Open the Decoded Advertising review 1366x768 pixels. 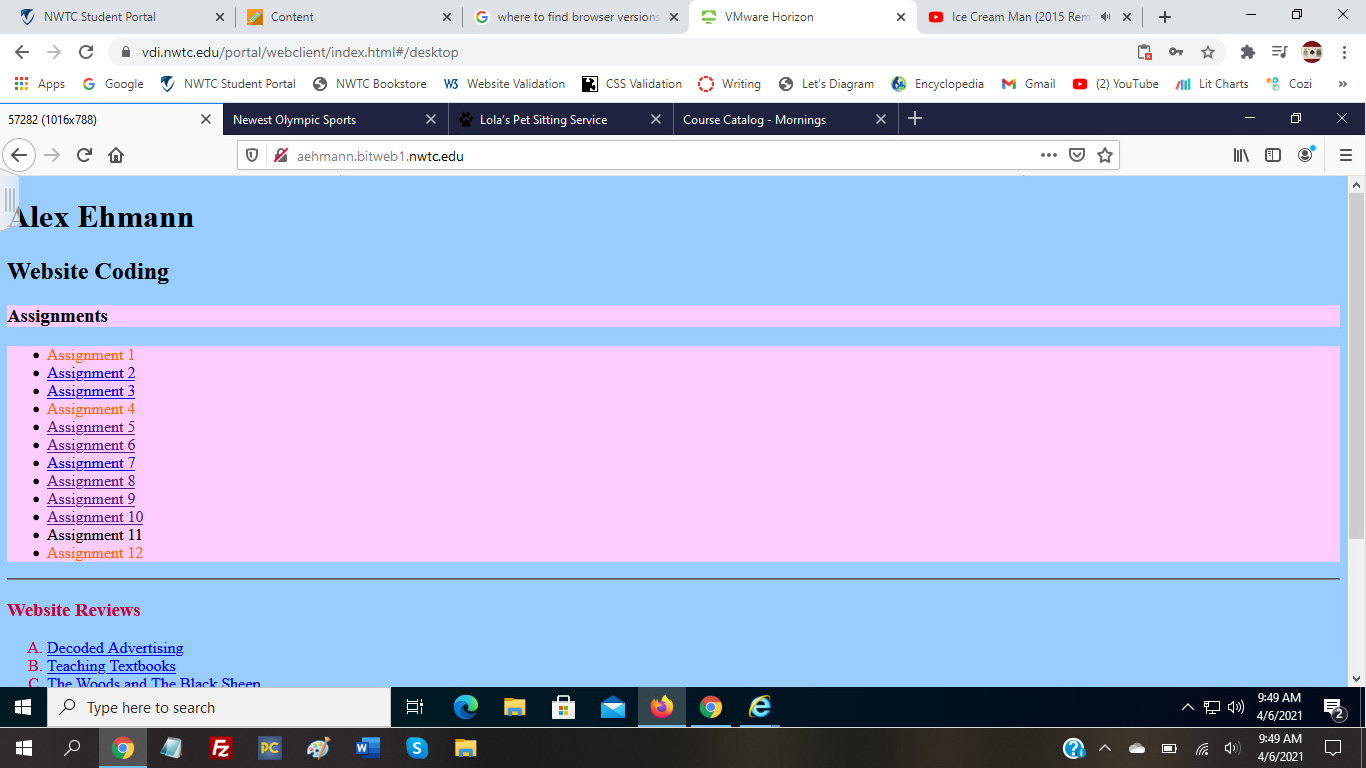(x=116, y=647)
